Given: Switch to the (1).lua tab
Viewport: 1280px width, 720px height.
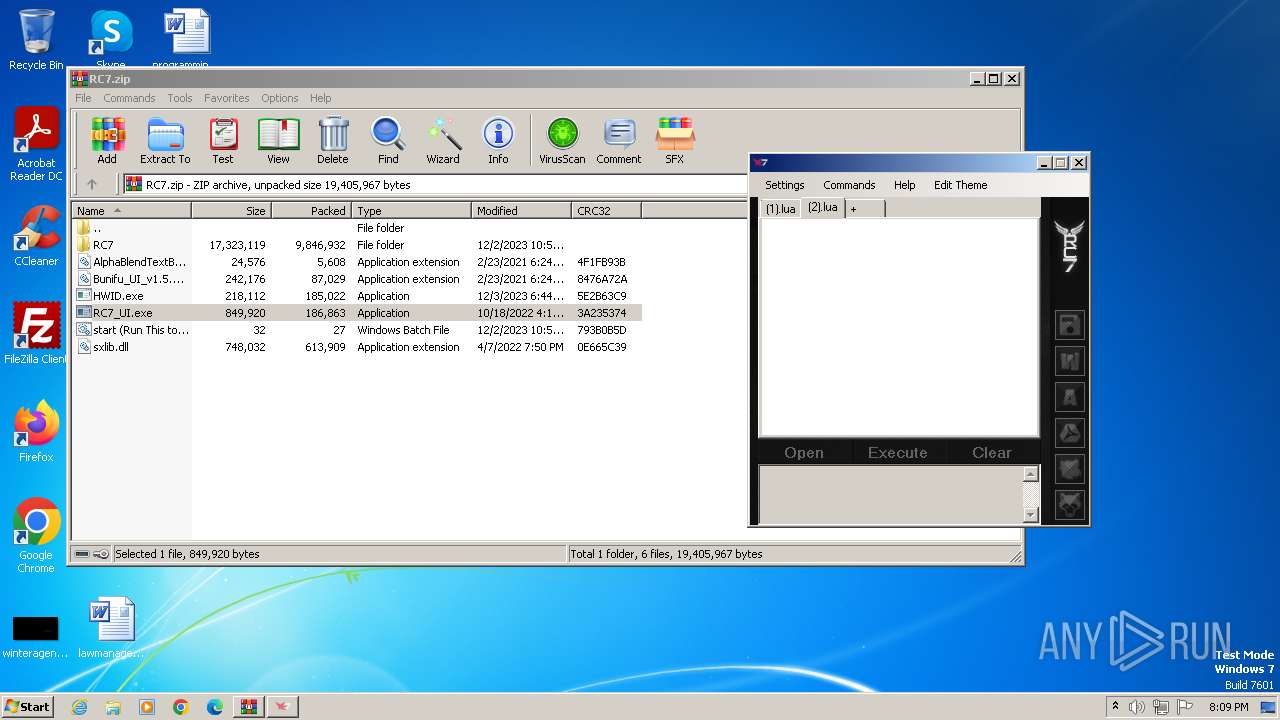Looking at the screenshot, I should click(781, 208).
